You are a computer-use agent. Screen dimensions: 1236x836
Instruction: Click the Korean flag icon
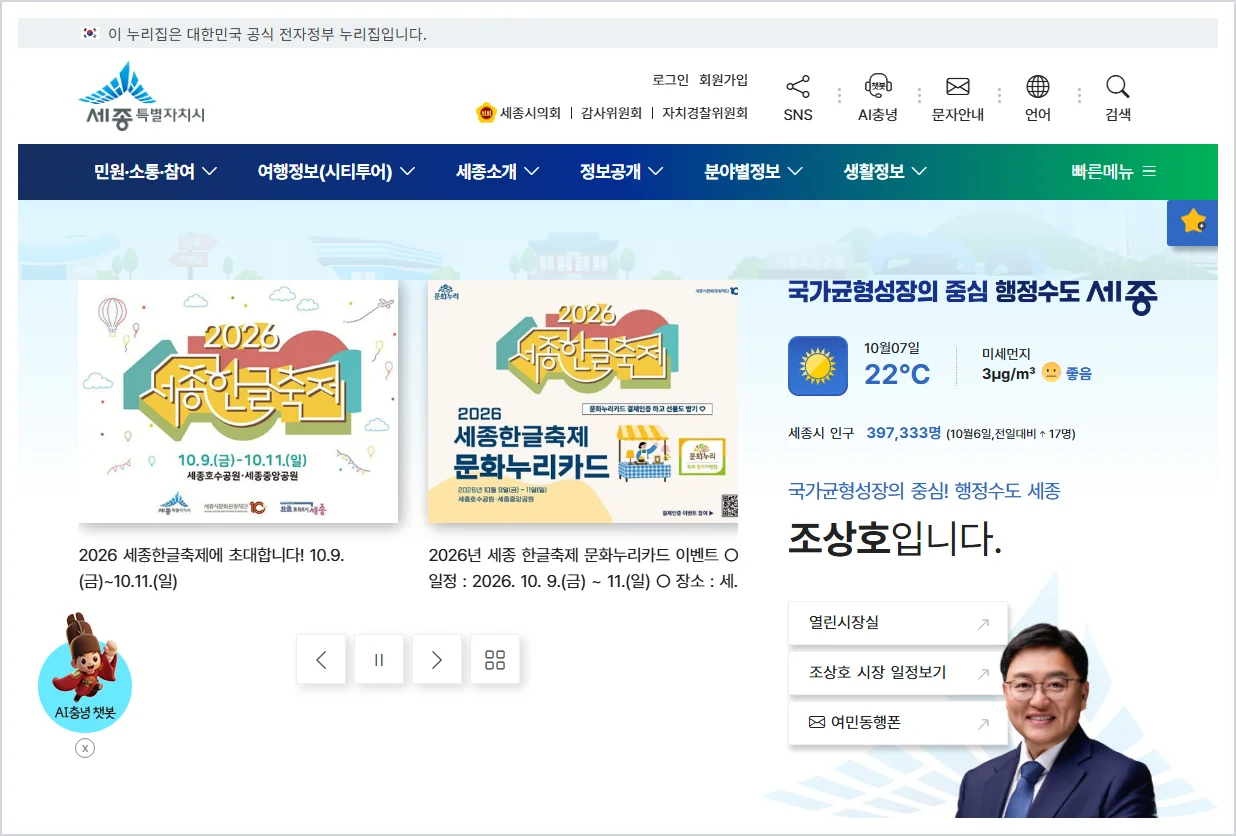(x=90, y=33)
